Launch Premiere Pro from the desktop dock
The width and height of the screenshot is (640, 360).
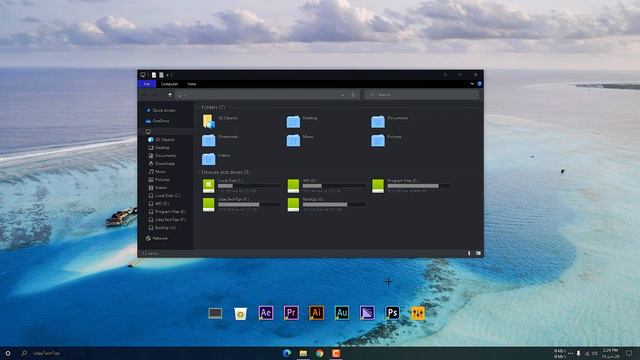click(291, 313)
